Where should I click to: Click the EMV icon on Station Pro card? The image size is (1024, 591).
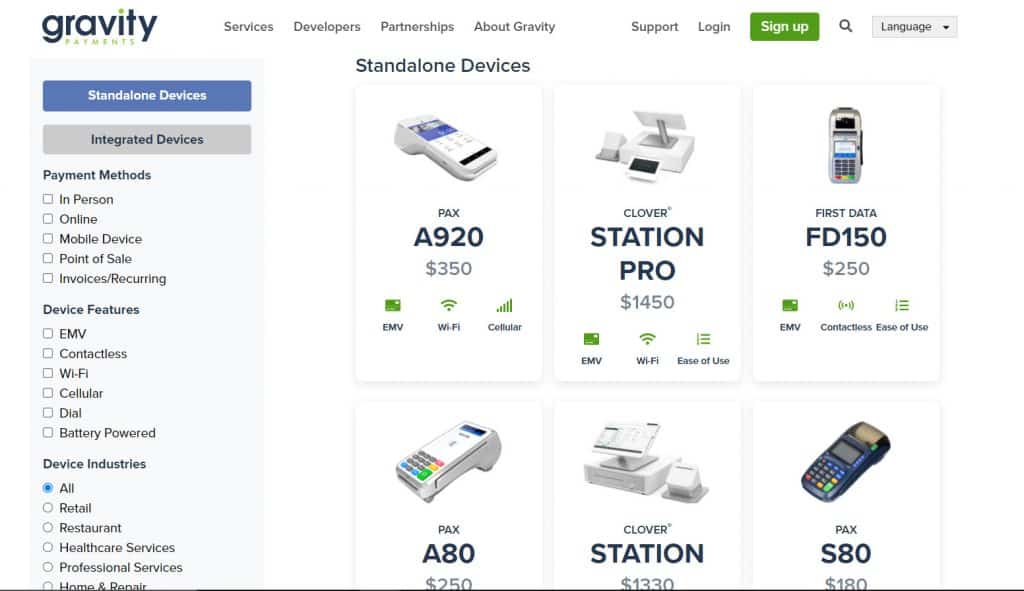(x=591, y=339)
